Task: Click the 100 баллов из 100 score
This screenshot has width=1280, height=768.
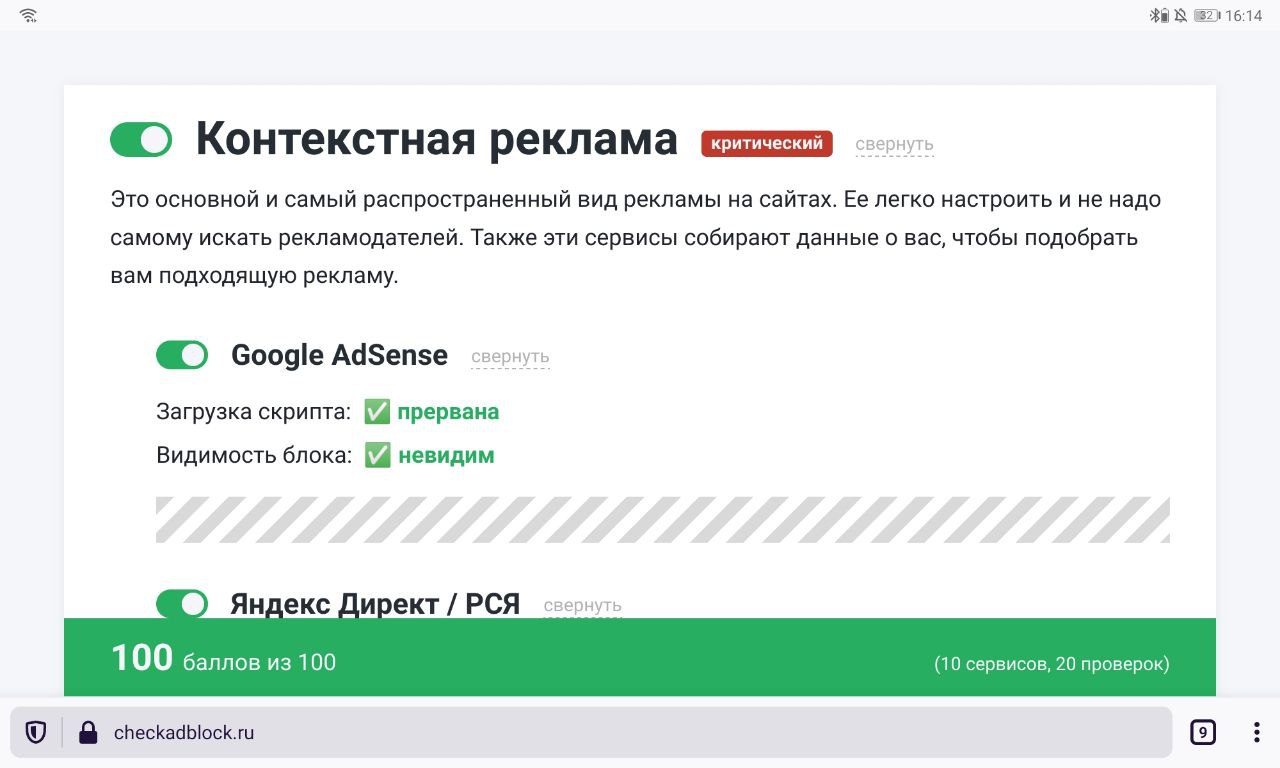Action: (x=223, y=658)
